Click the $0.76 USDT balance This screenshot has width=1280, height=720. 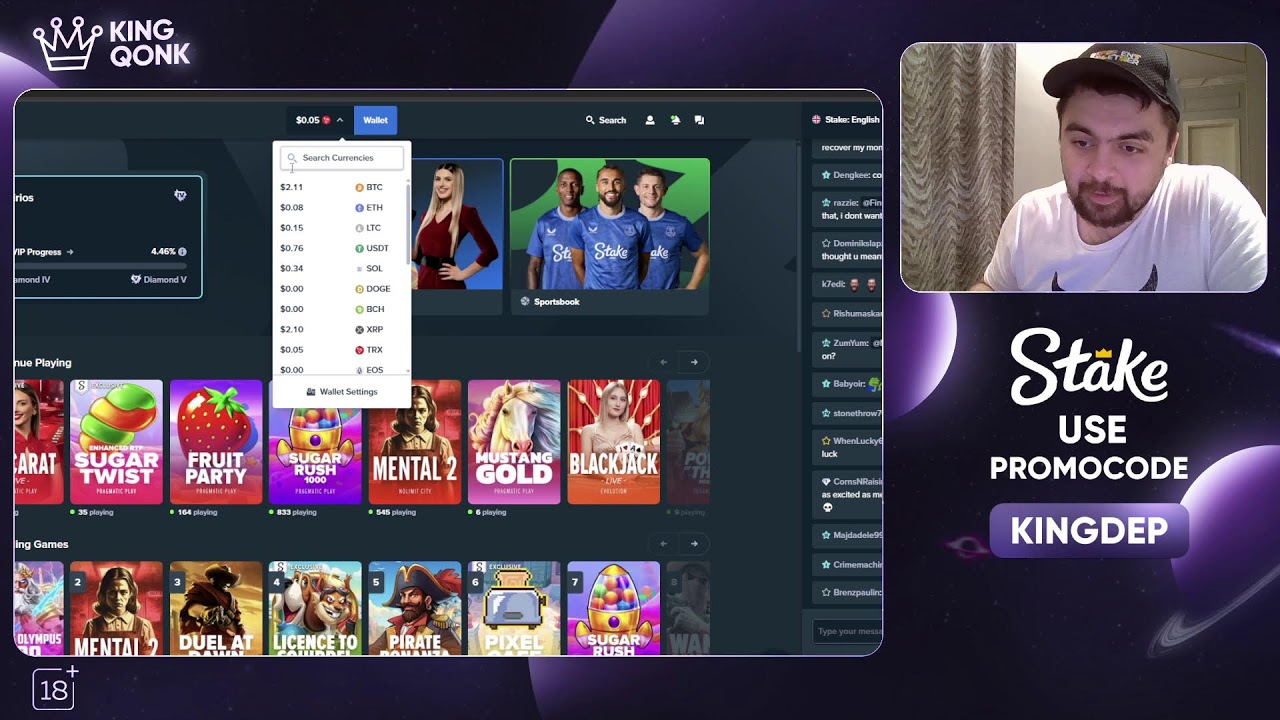point(291,248)
